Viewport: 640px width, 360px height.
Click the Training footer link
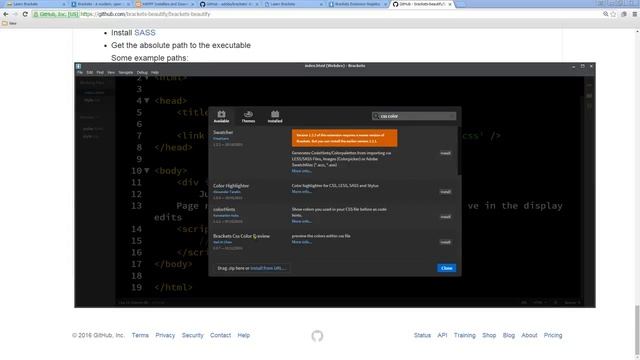click(x=464, y=335)
